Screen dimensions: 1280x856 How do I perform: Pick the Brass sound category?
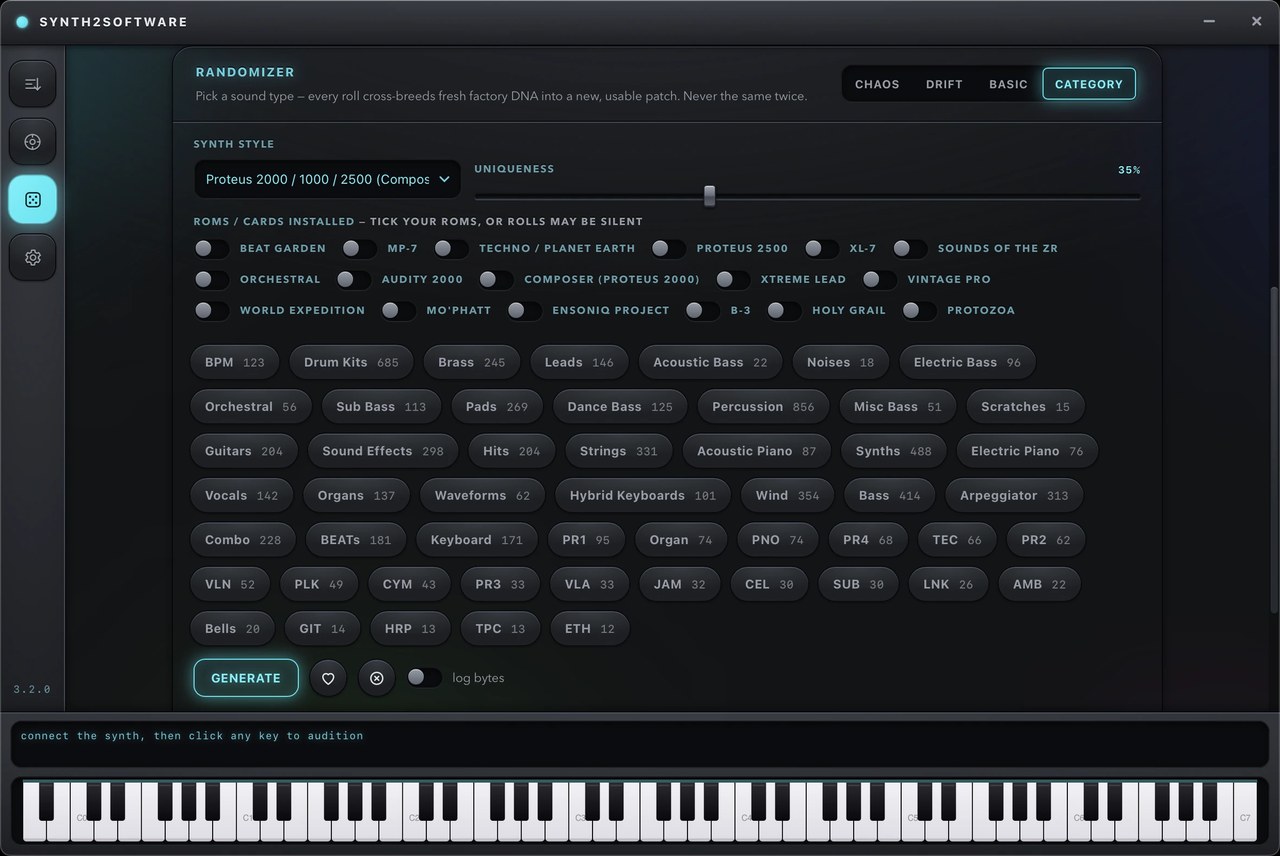(472, 362)
